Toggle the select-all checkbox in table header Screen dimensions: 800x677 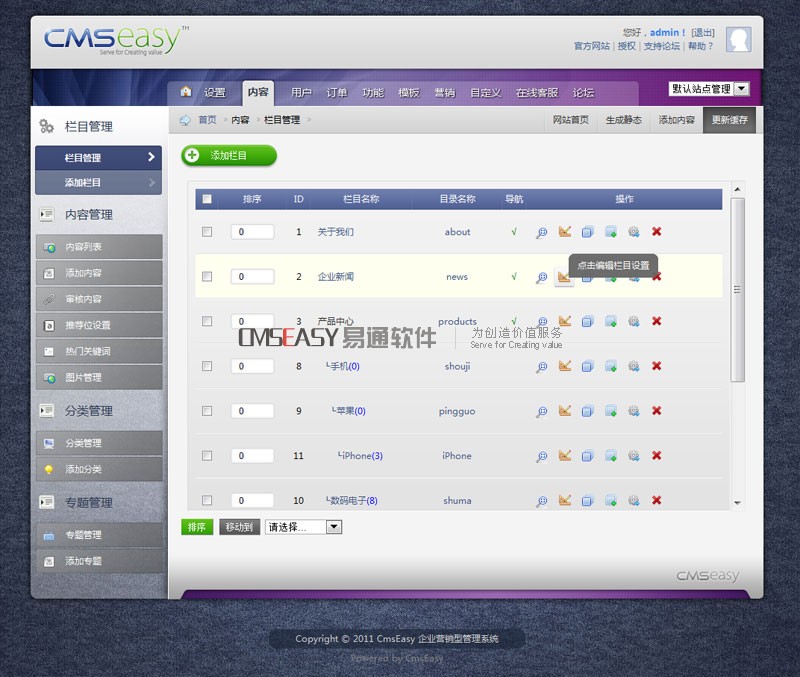[207, 199]
